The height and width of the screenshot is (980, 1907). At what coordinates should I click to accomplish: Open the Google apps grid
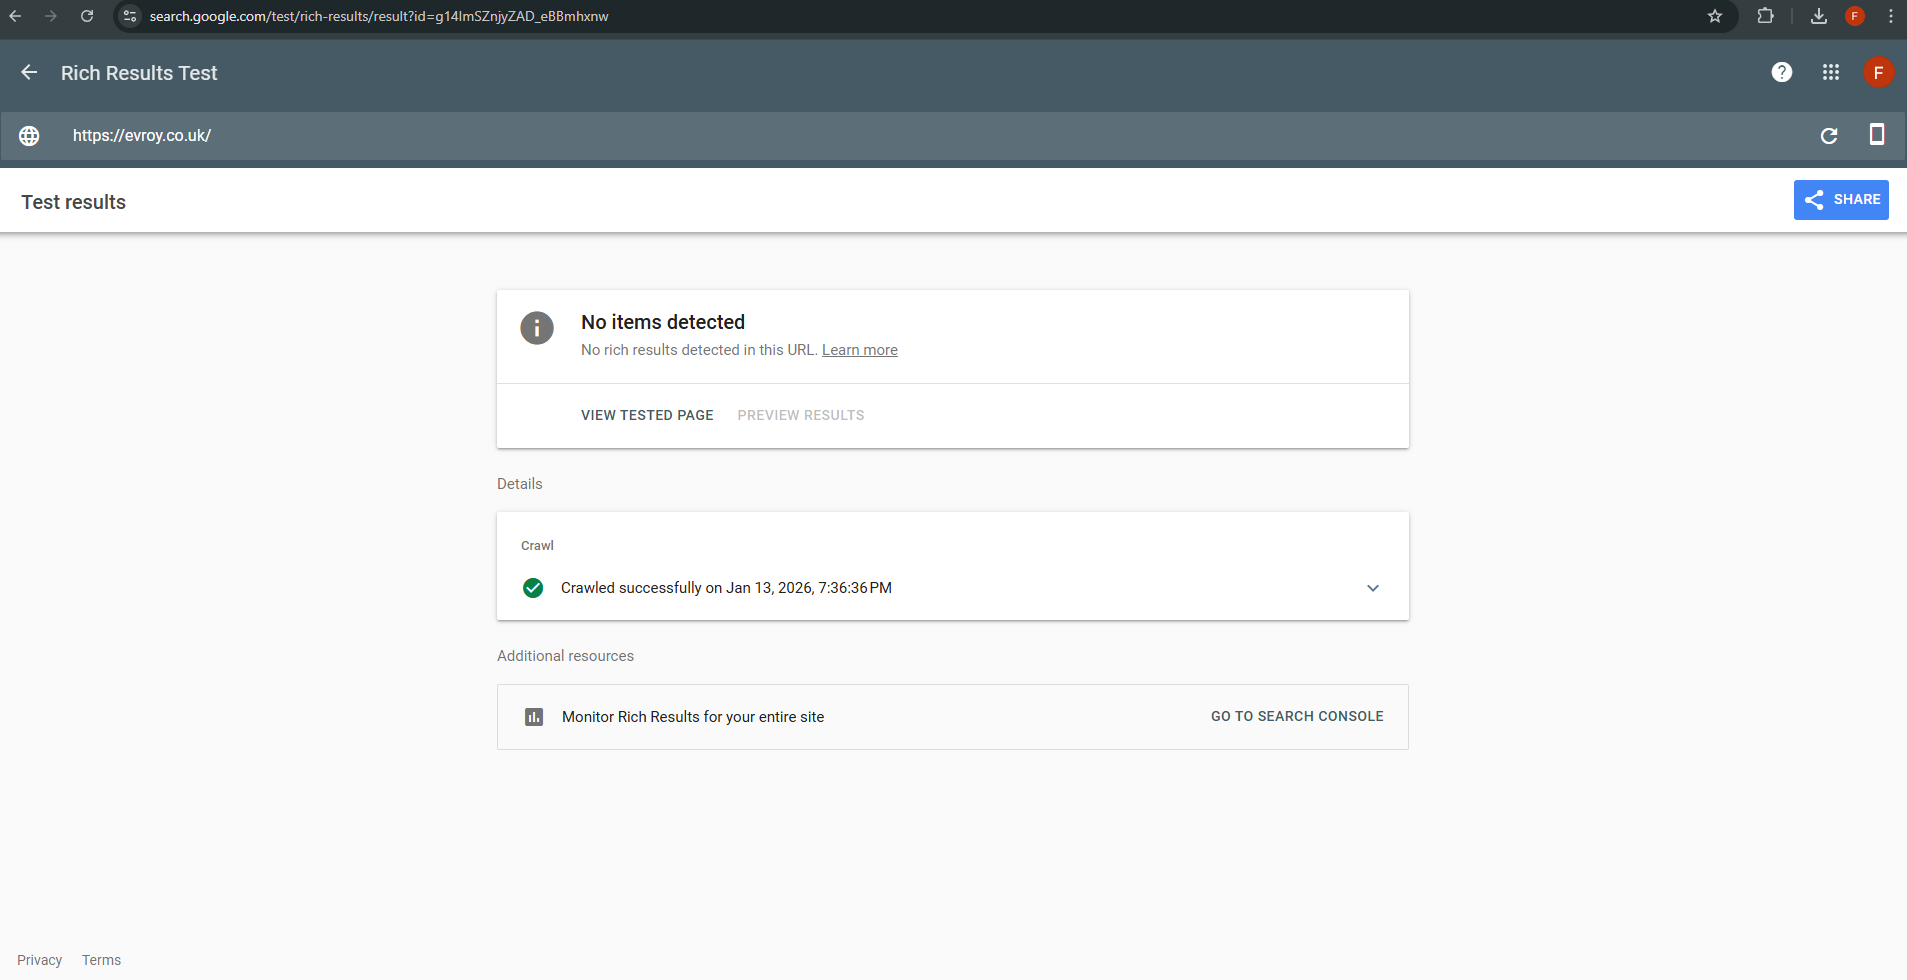1830,73
